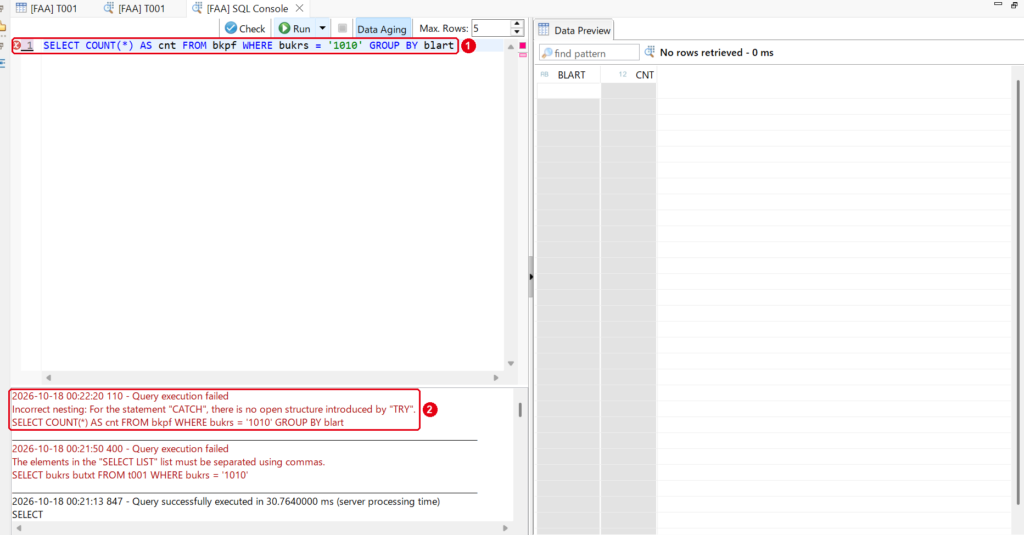This screenshot has width=1024, height=535.
Task: Decrease Max. Rows with down spinner
Action: click(517, 32)
